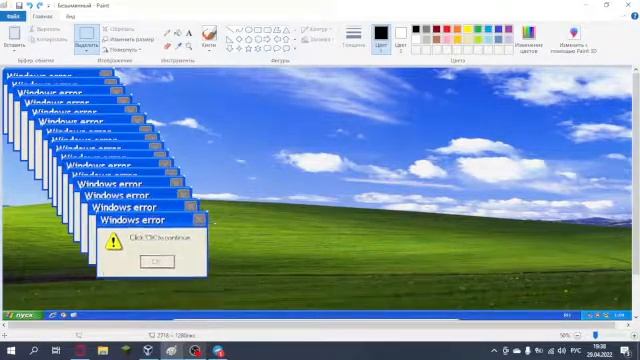This screenshot has width=640, height=360.
Task: Open Edit with Paint 3D
Action: pyautogui.click(x=573, y=39)
